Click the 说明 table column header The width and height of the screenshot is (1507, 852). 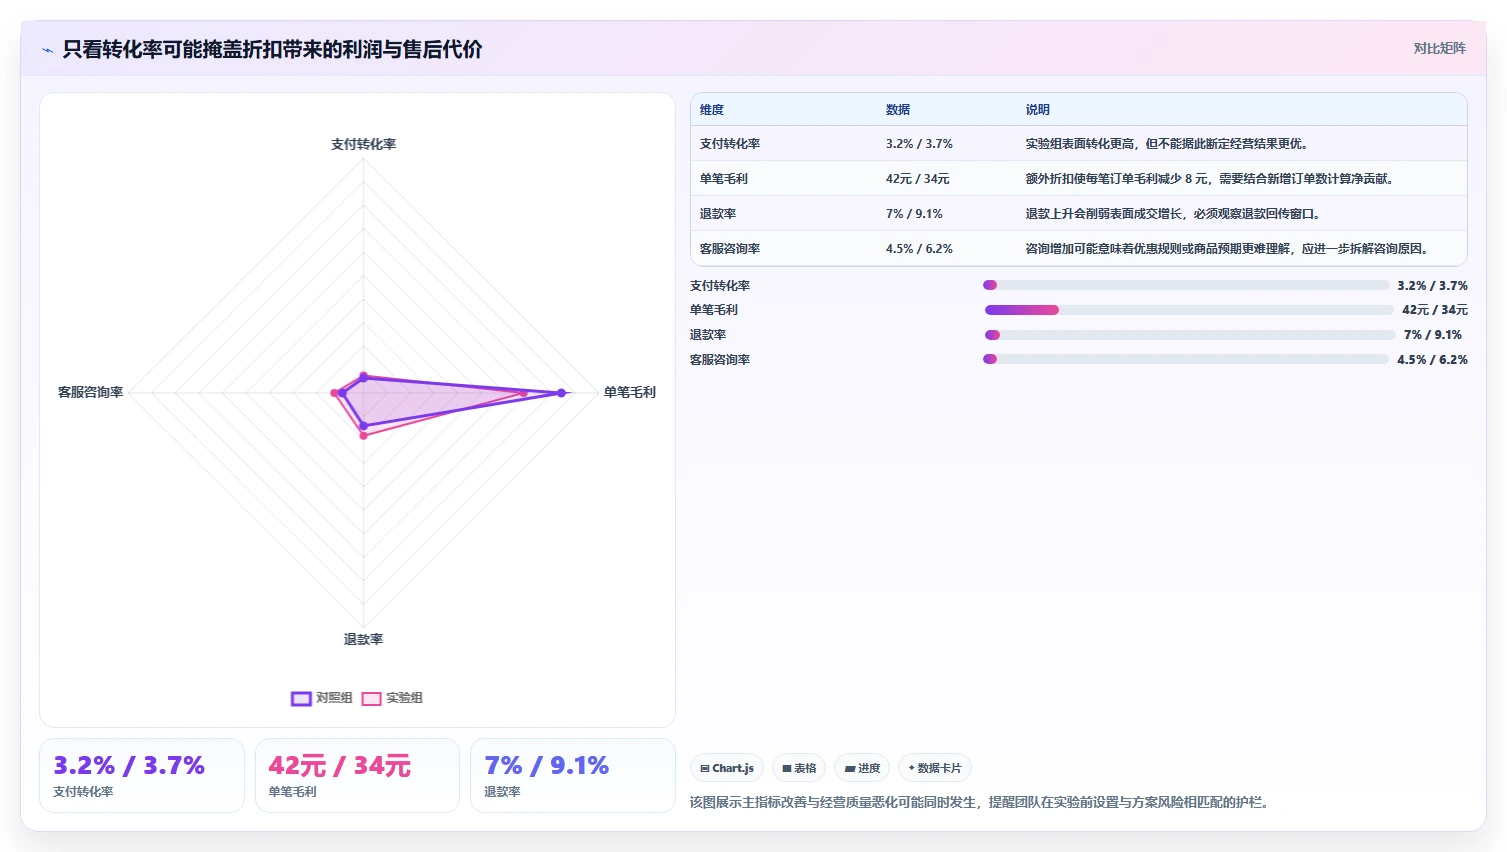click(1038, 110)
